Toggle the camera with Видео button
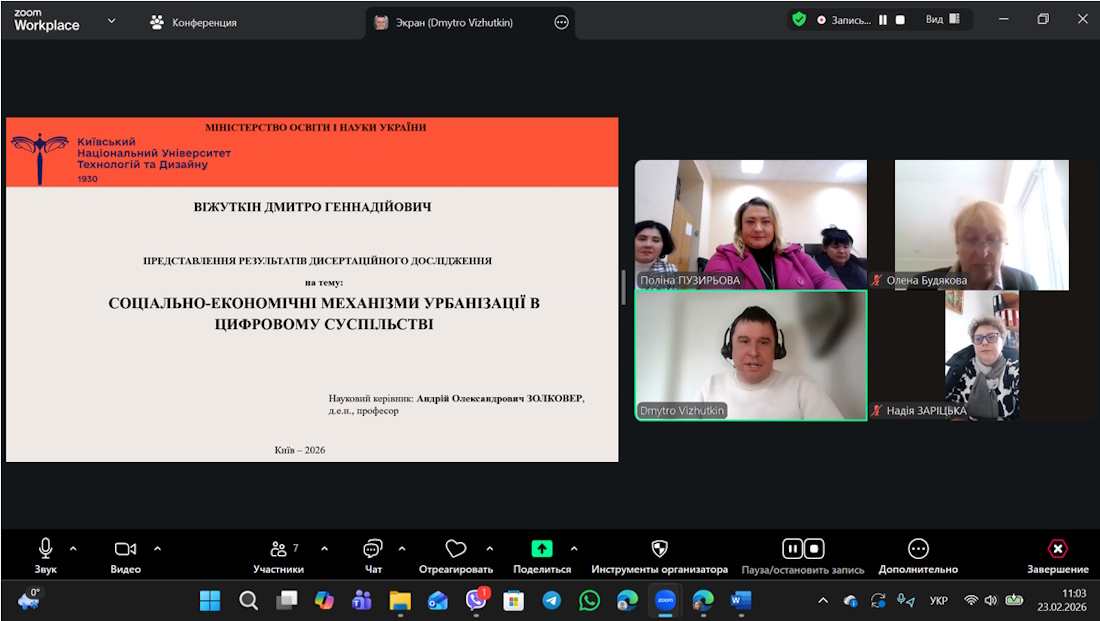Viewport: 1100px width, 621px height. 125,549
